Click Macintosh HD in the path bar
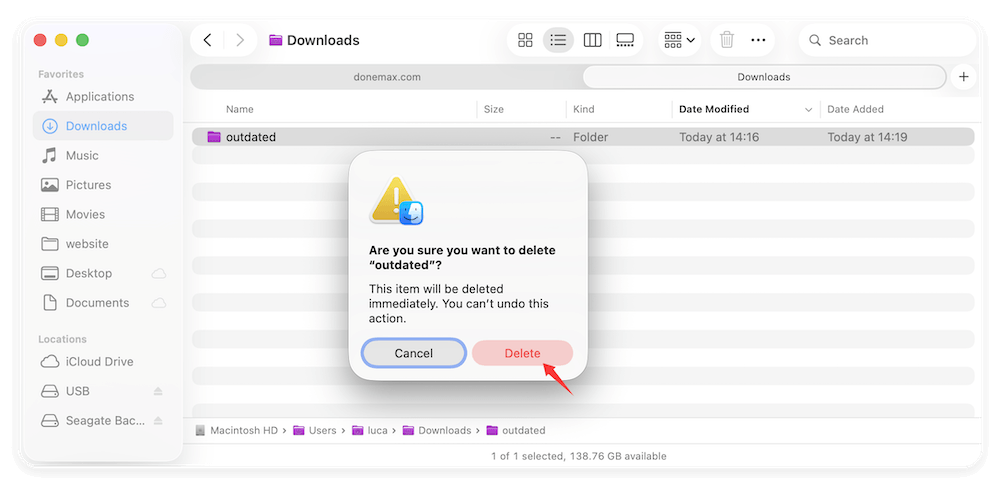Viewport: 1000px width, 485px height. coord(237,431)
